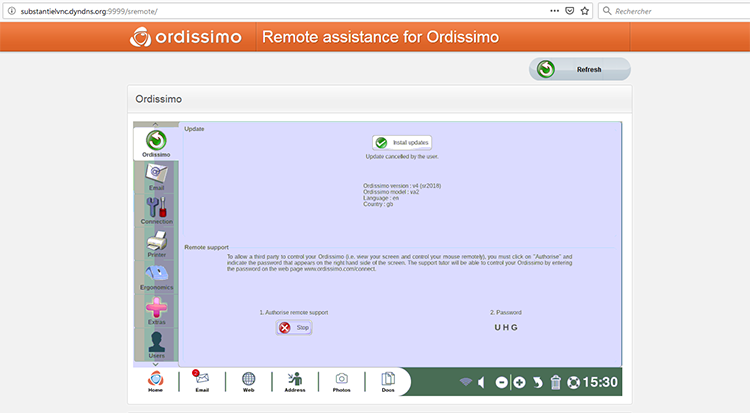Click the site info icon
Image resolution: width=750 pixels, height=413 pixels.
tap(11, 11)
